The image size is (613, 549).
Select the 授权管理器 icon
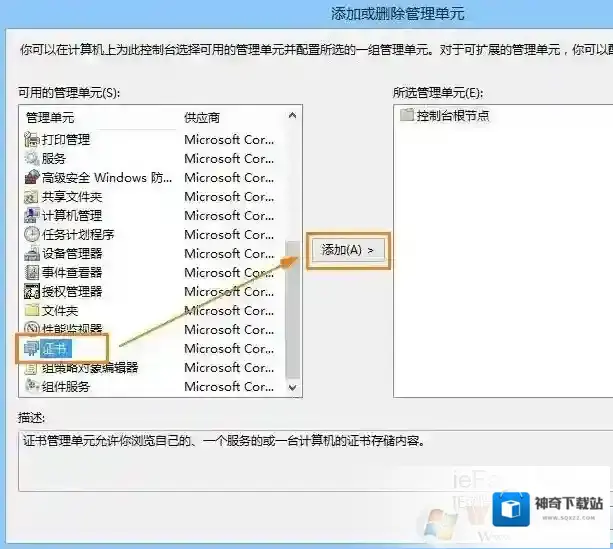[32, 292]
